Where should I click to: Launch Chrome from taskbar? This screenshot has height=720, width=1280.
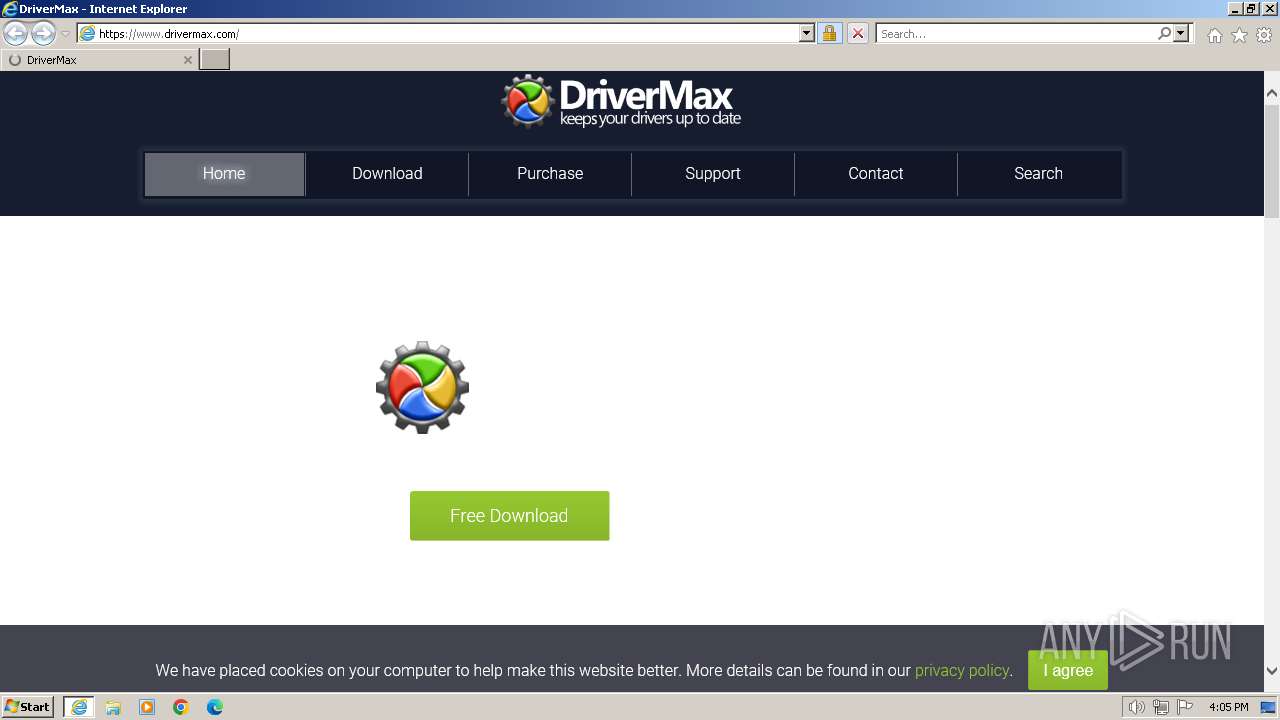point(181,707)
